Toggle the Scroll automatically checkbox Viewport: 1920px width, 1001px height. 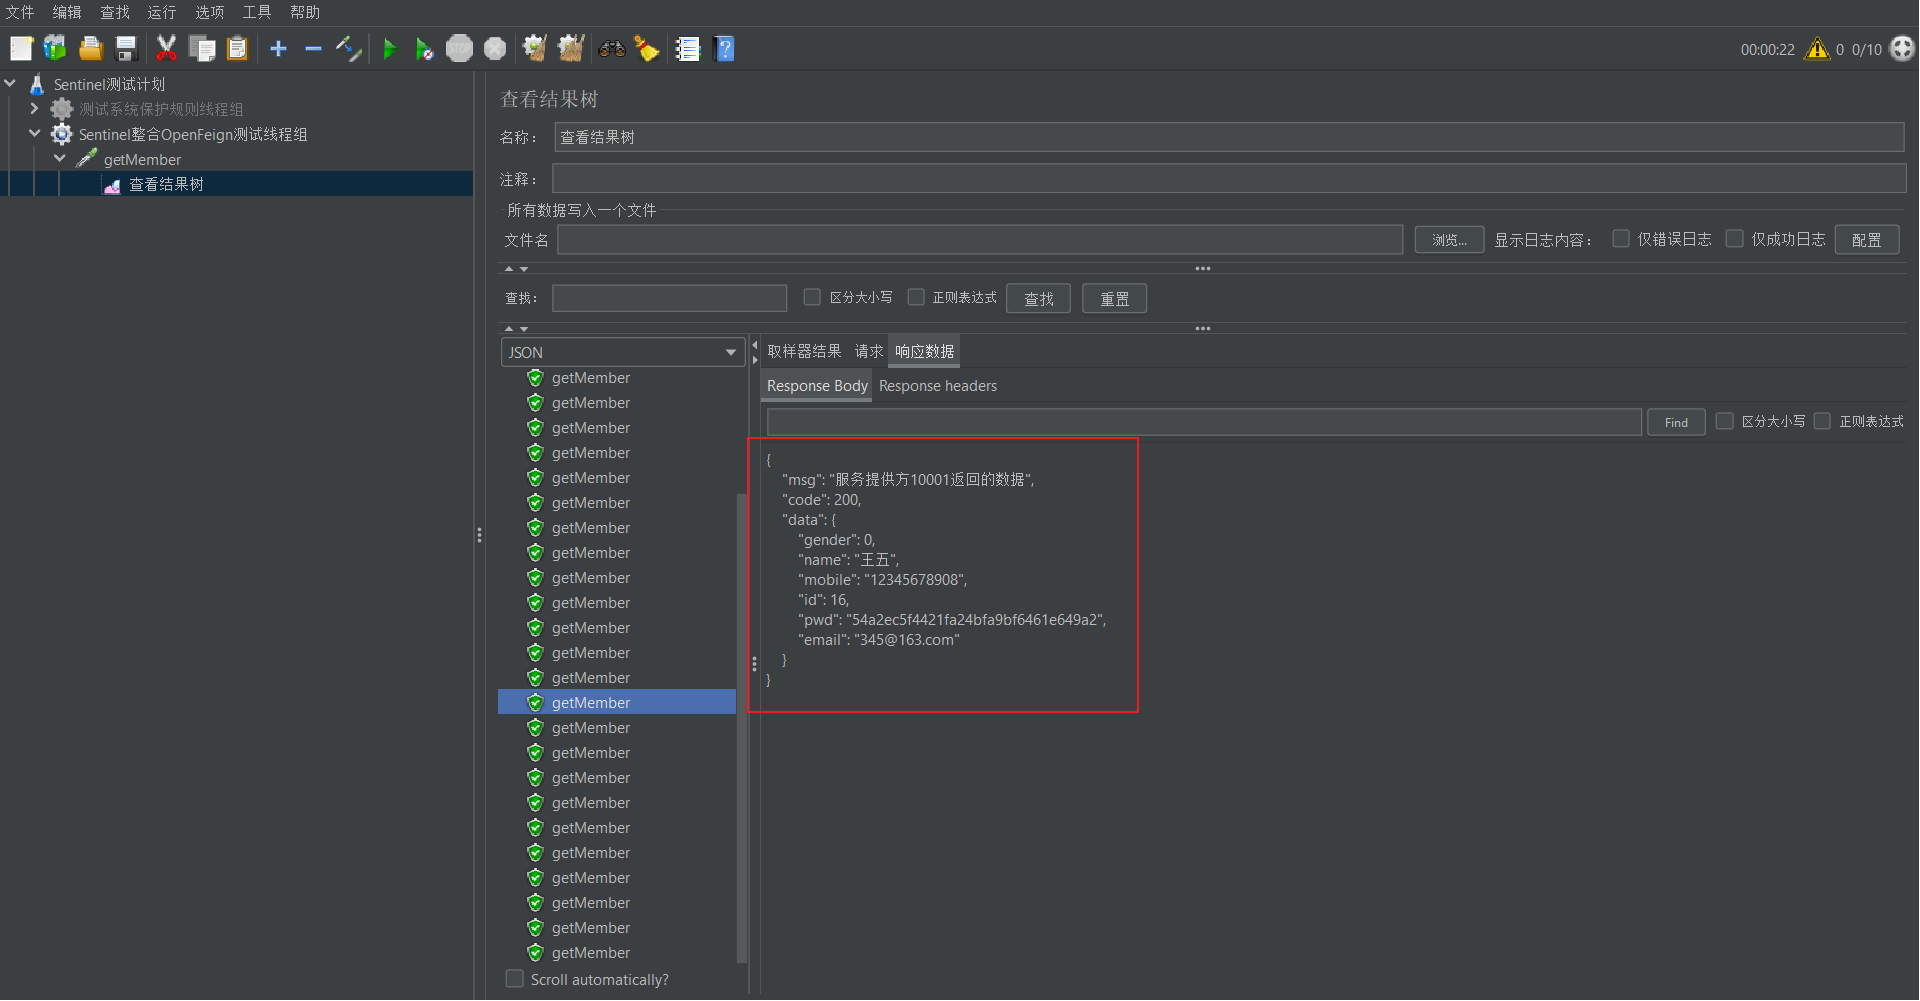point(515,979)
